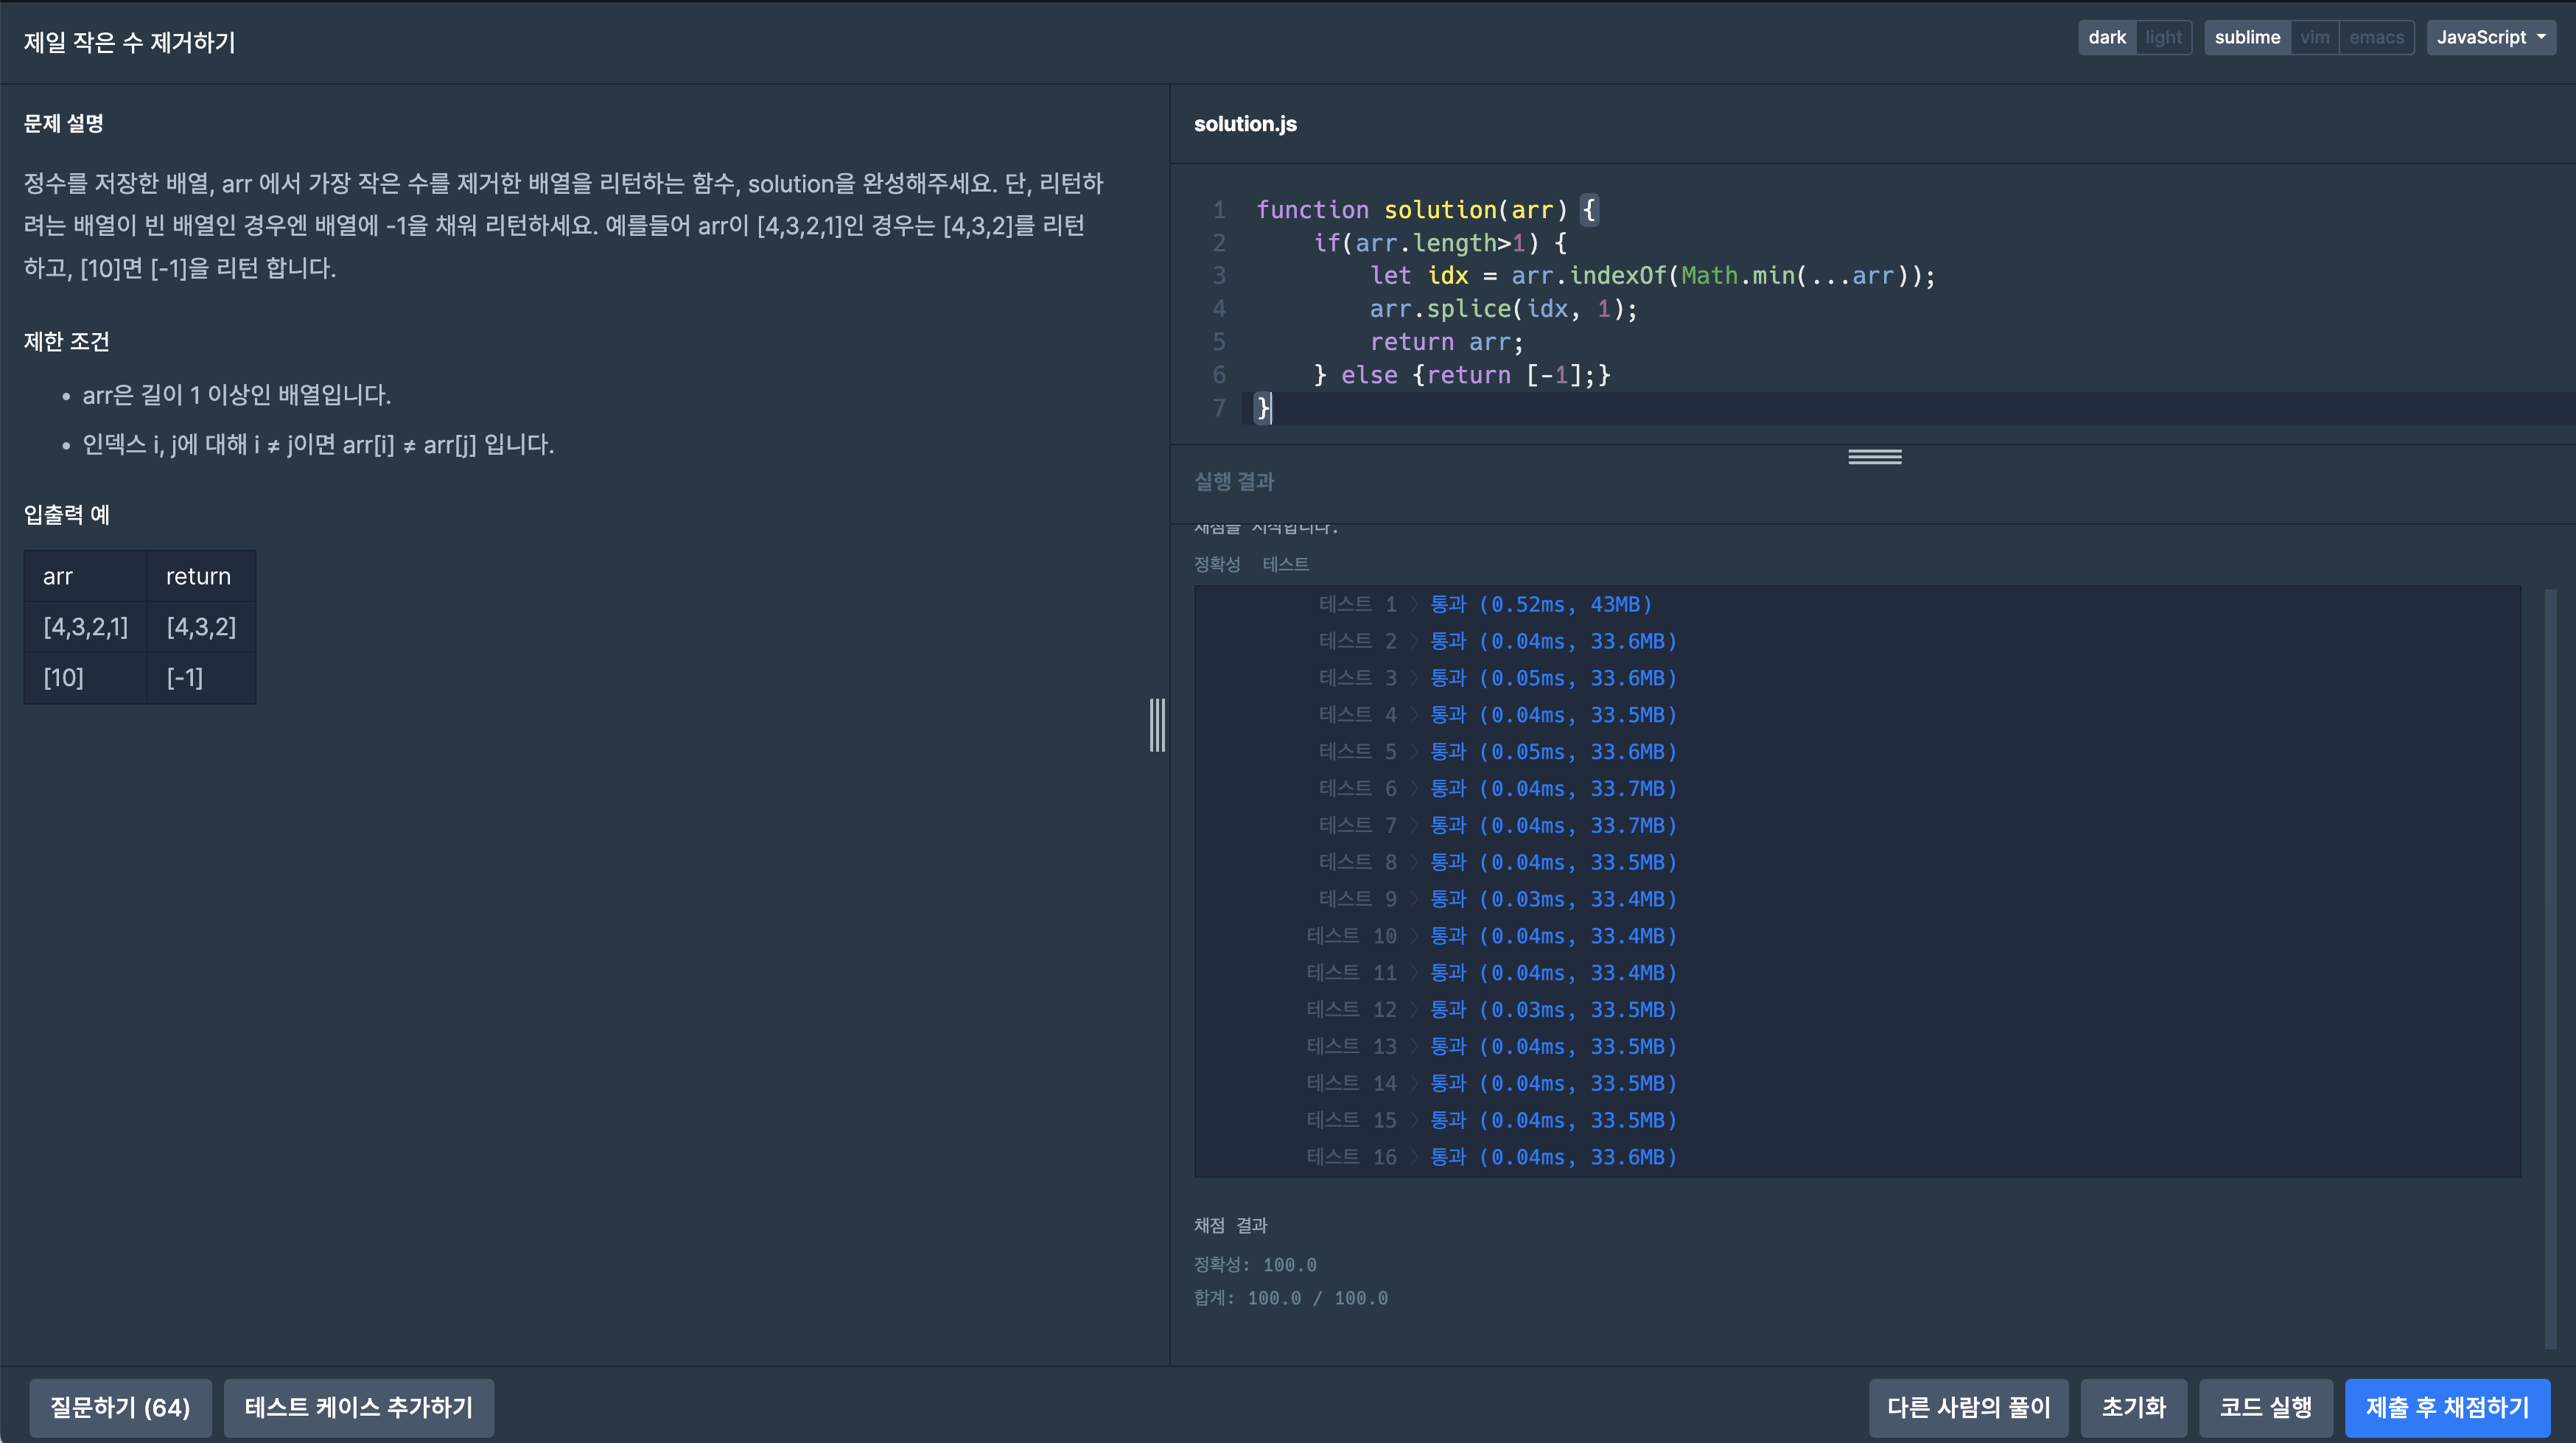Click the 합계: 100.0 / 100.0 text
This screenshot has height=1443, width=2576.
click(1291, 1298)
